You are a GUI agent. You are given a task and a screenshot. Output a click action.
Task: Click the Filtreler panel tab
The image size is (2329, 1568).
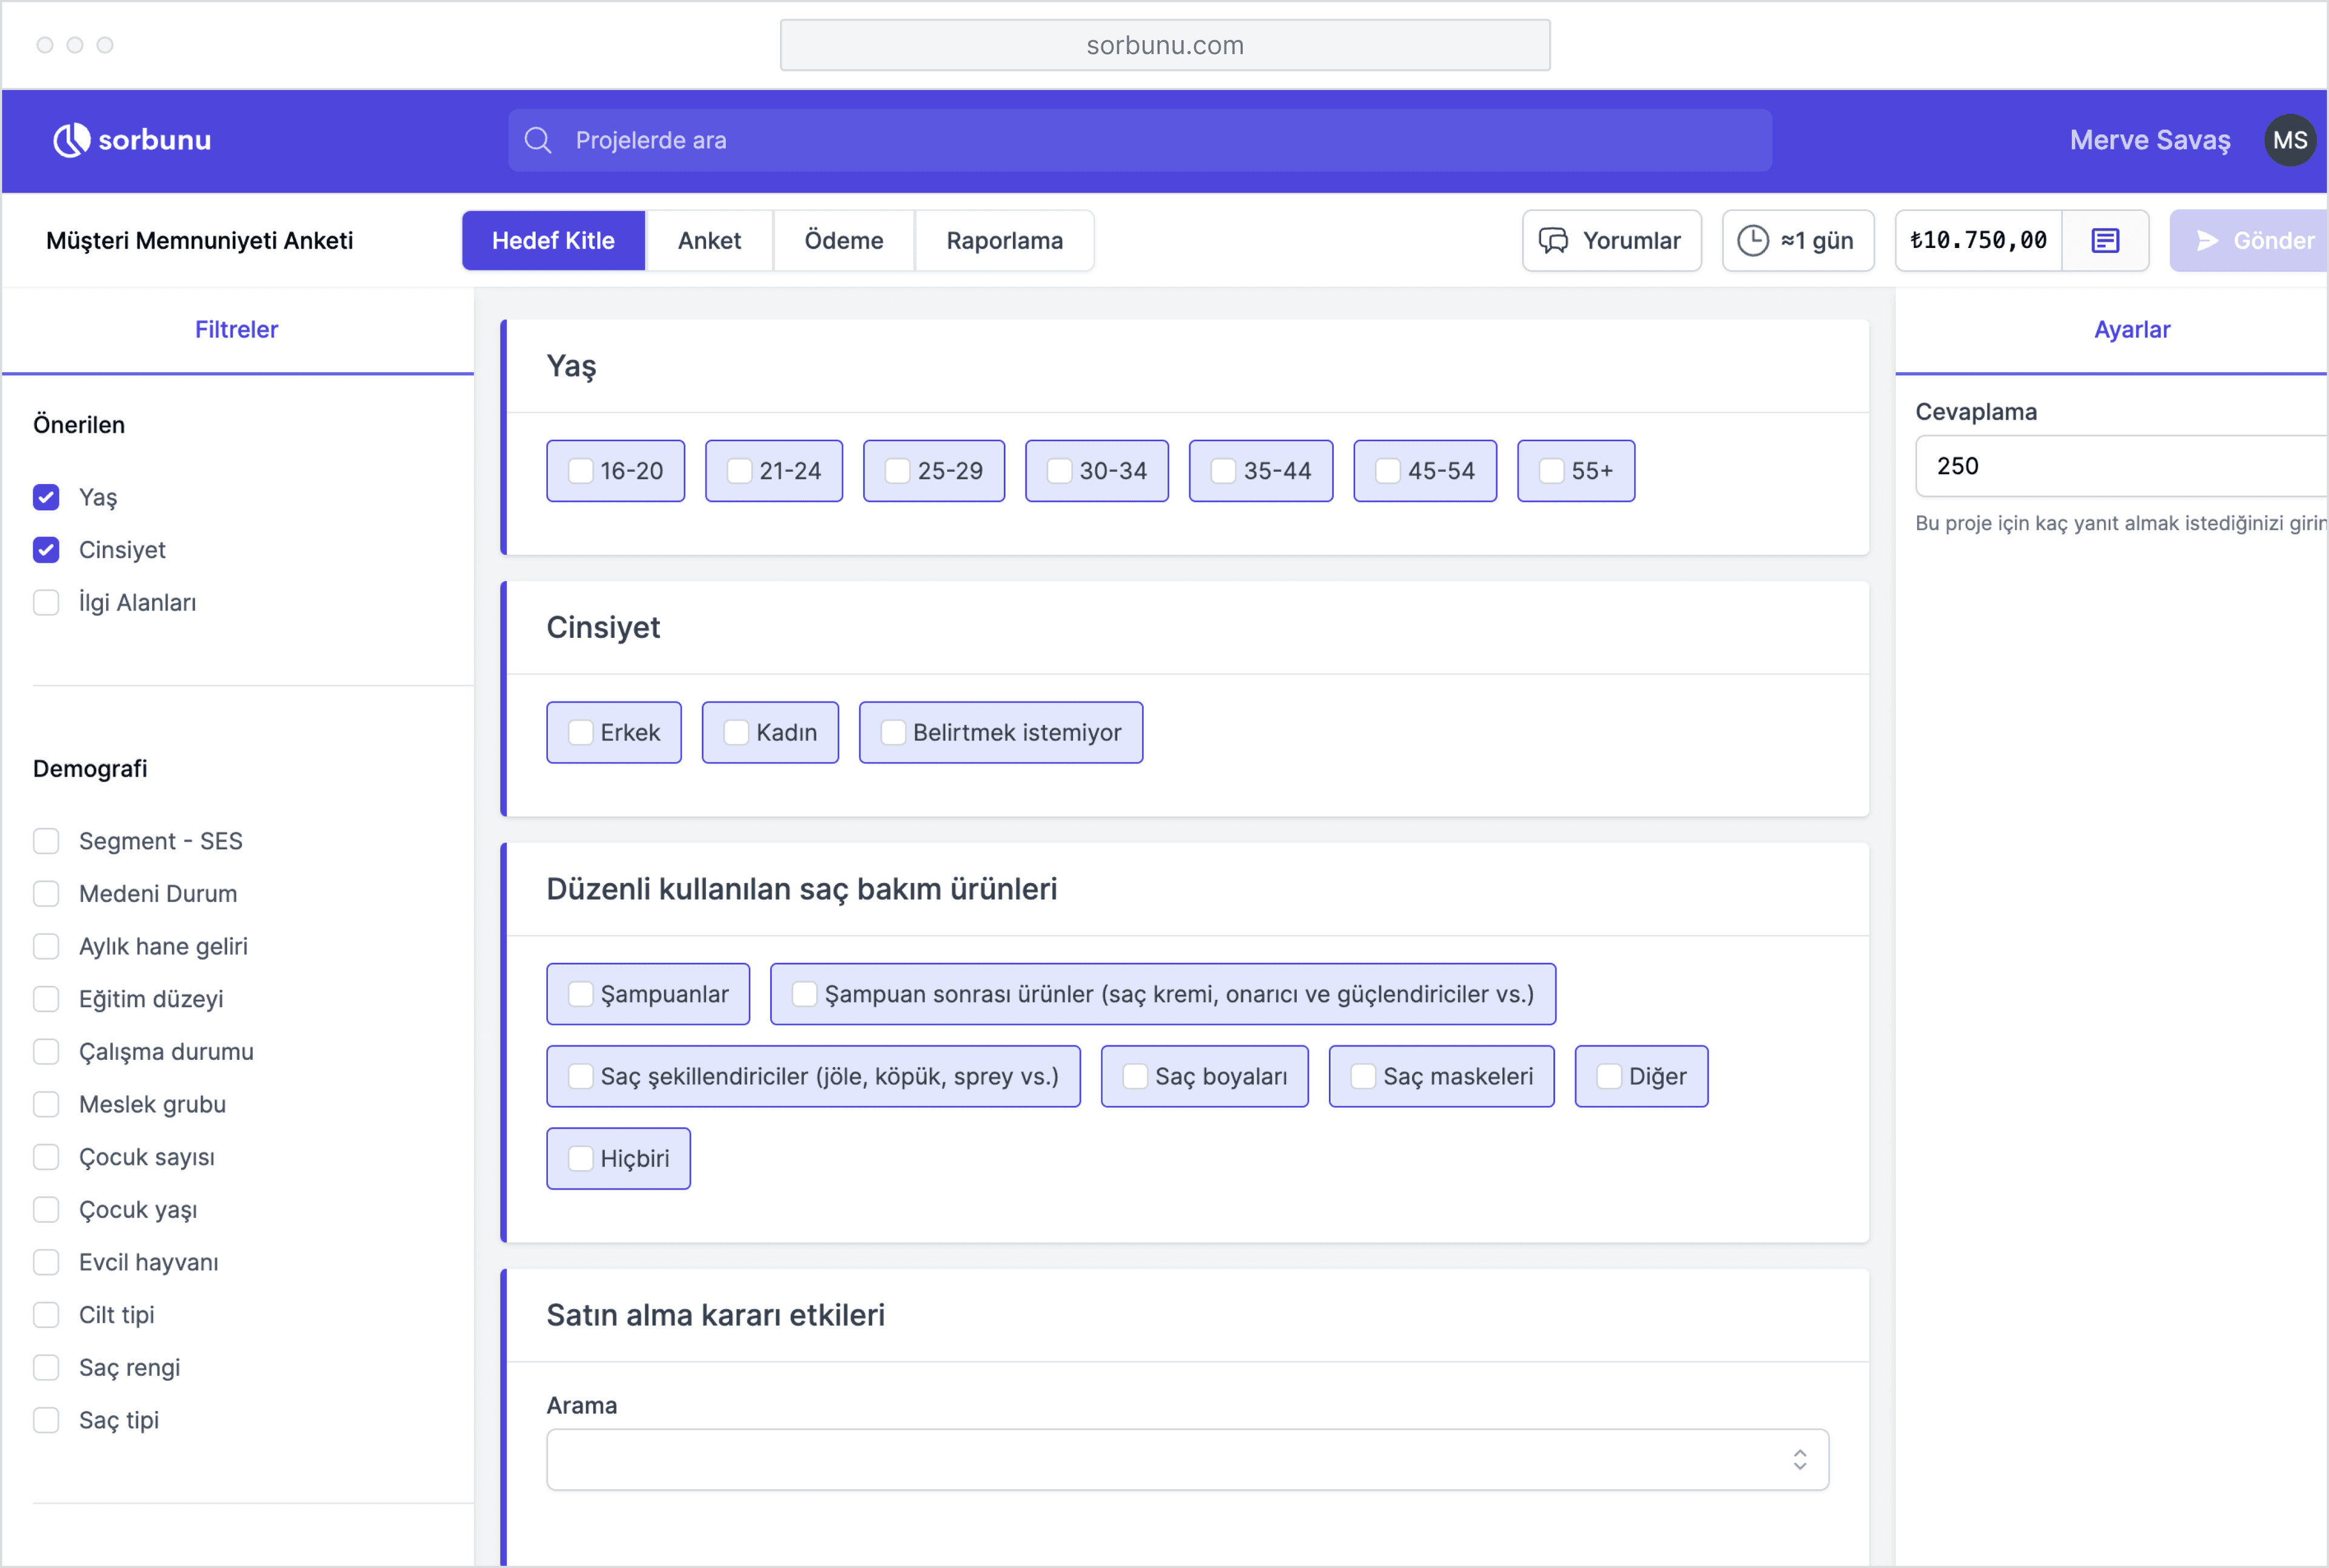[x=236, y=330]
